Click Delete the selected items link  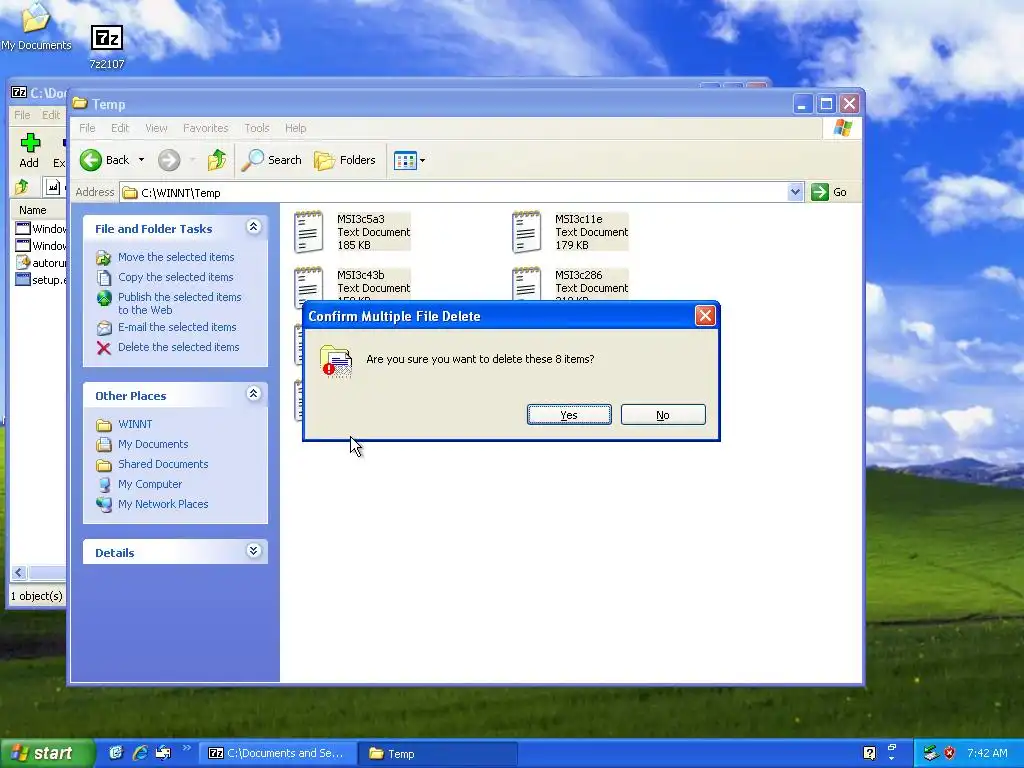point(178,347)
